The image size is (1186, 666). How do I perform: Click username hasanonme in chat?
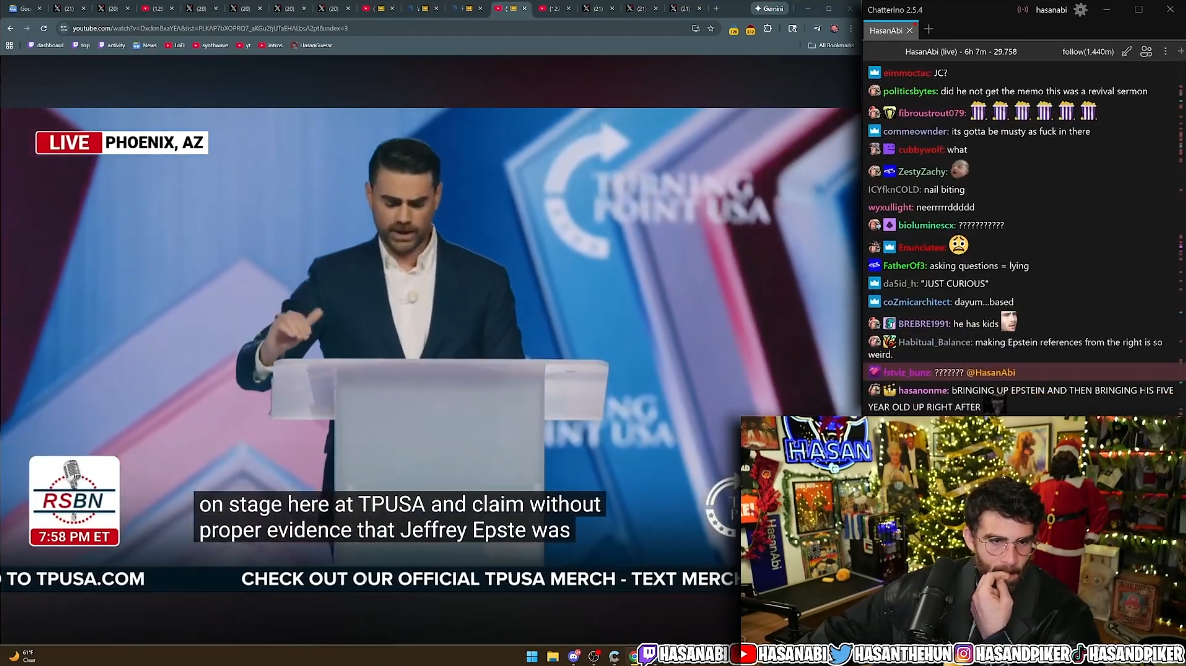click(924, 391)
